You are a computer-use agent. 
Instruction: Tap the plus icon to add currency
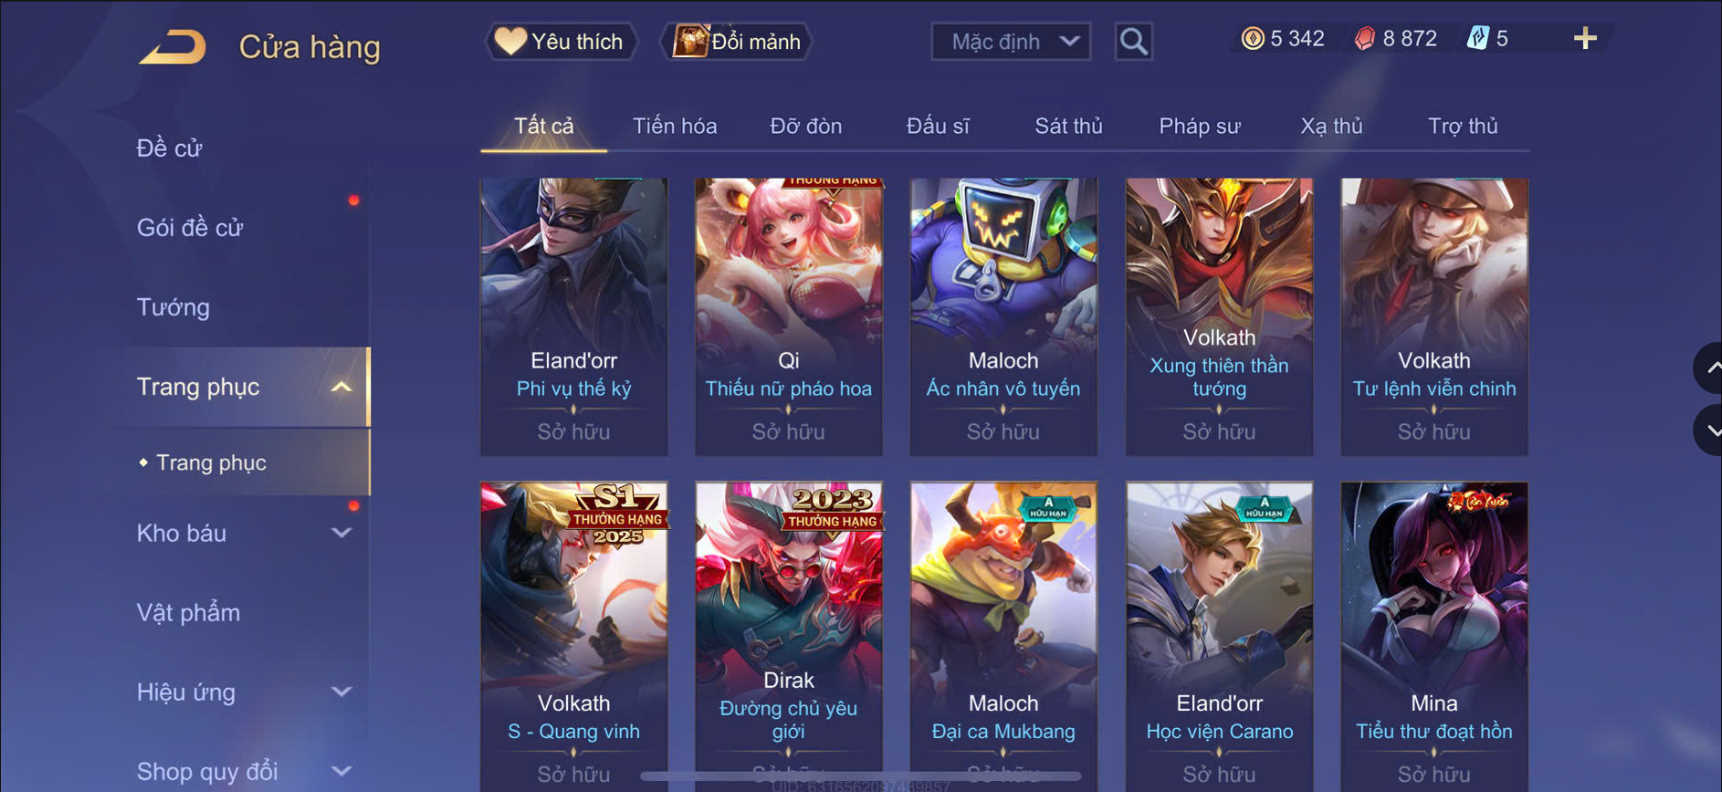click(x=1585, y=39)
